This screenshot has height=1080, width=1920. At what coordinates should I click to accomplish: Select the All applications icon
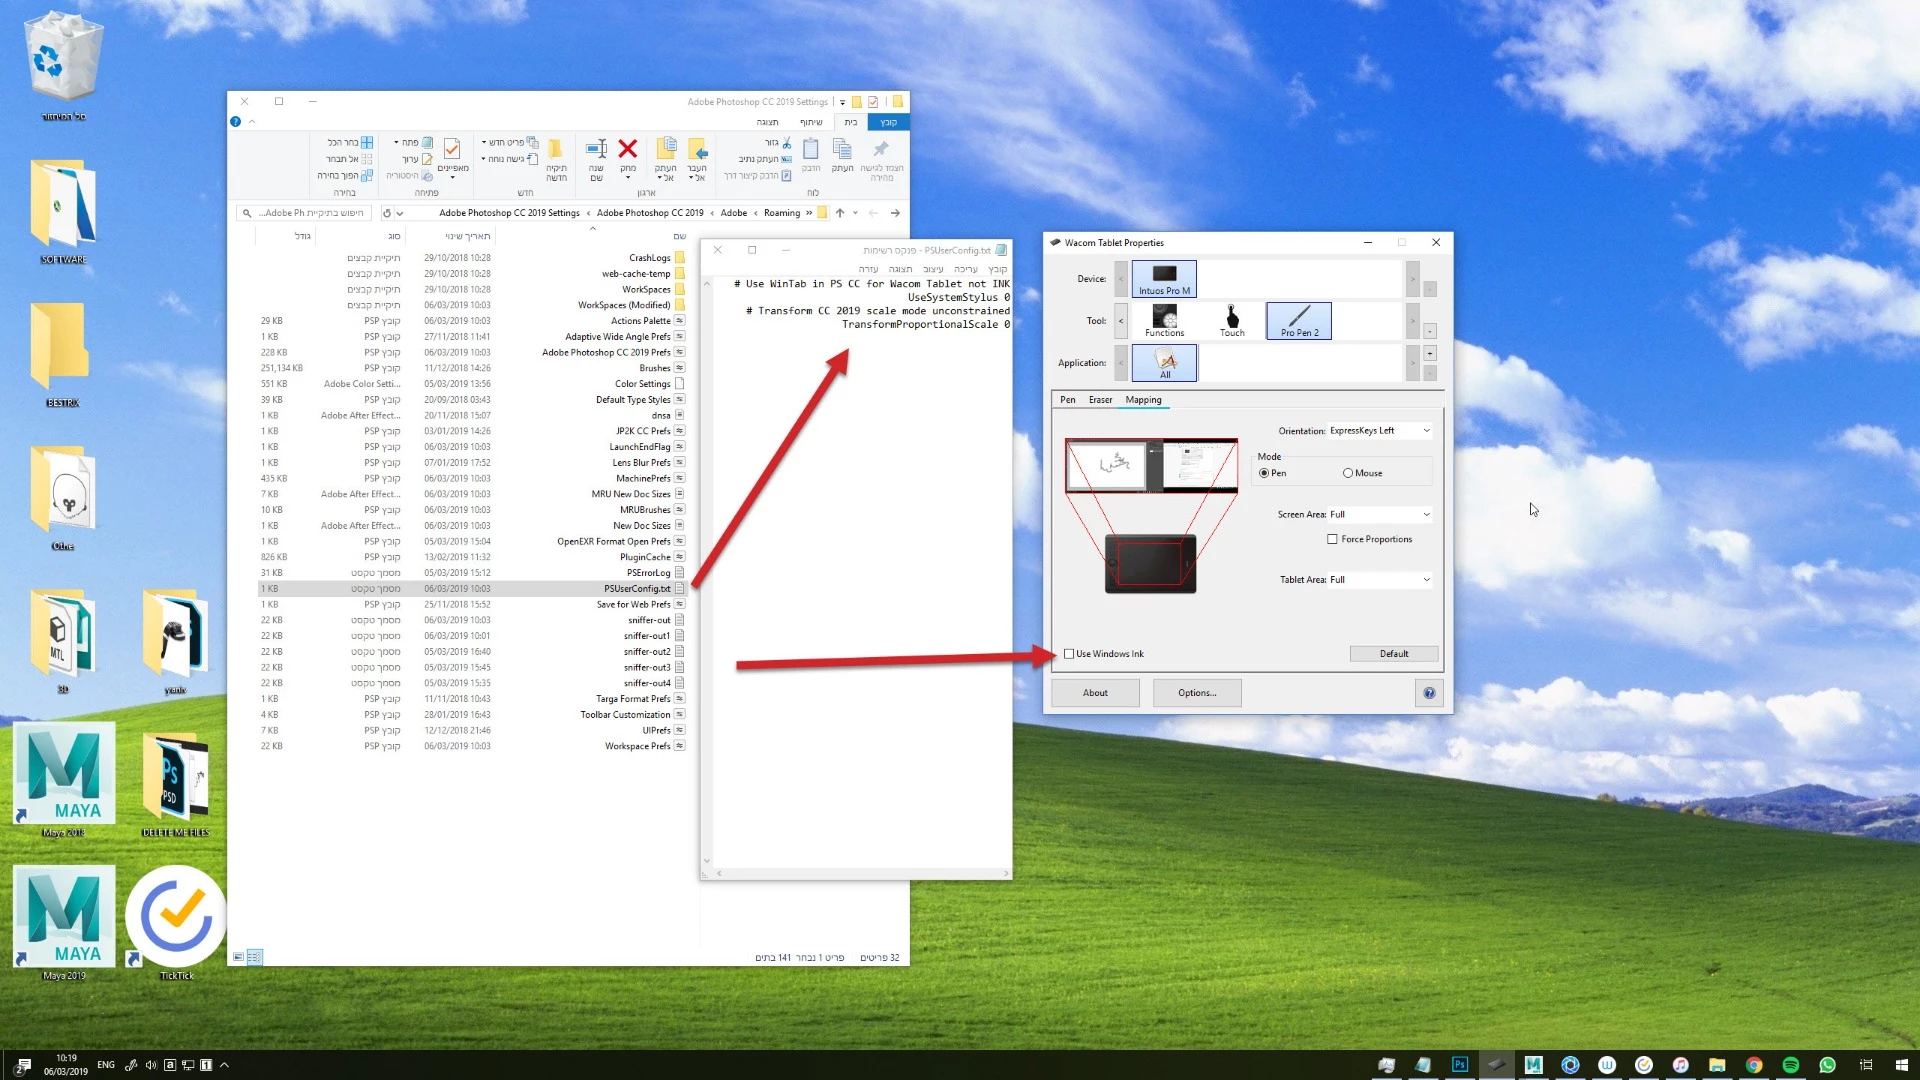click(x=1164, y=362)
